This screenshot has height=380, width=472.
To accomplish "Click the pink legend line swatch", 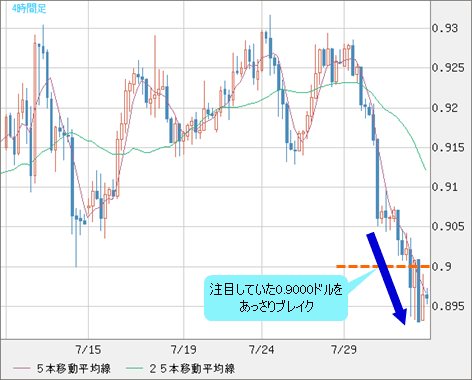I will [x=22, y=368].
